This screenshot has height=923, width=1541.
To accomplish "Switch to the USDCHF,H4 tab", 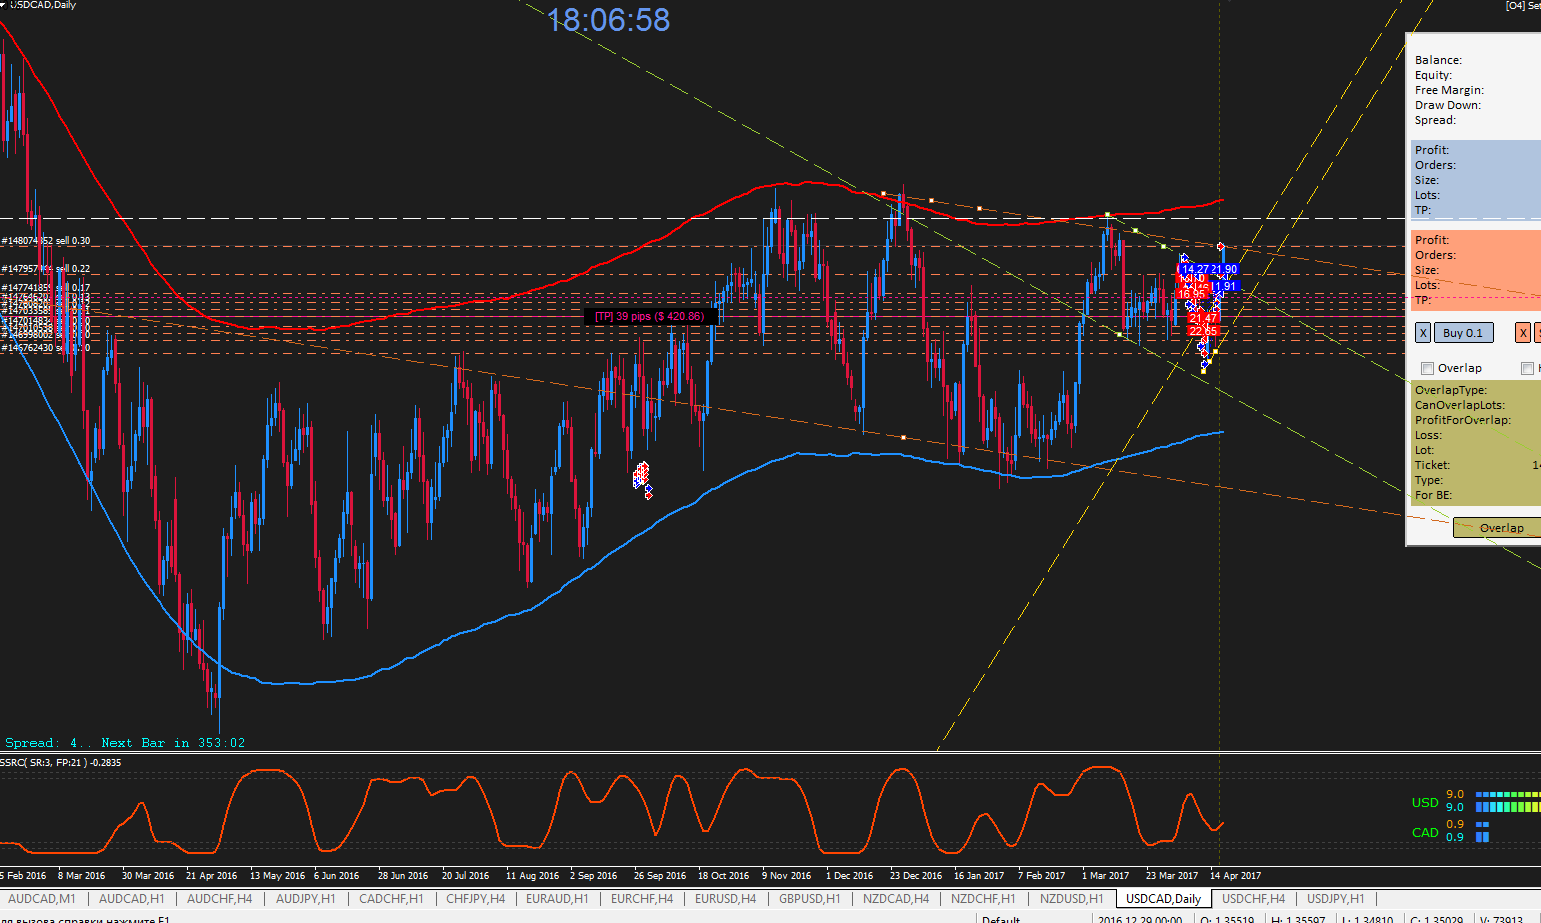I will [1253, 899].
